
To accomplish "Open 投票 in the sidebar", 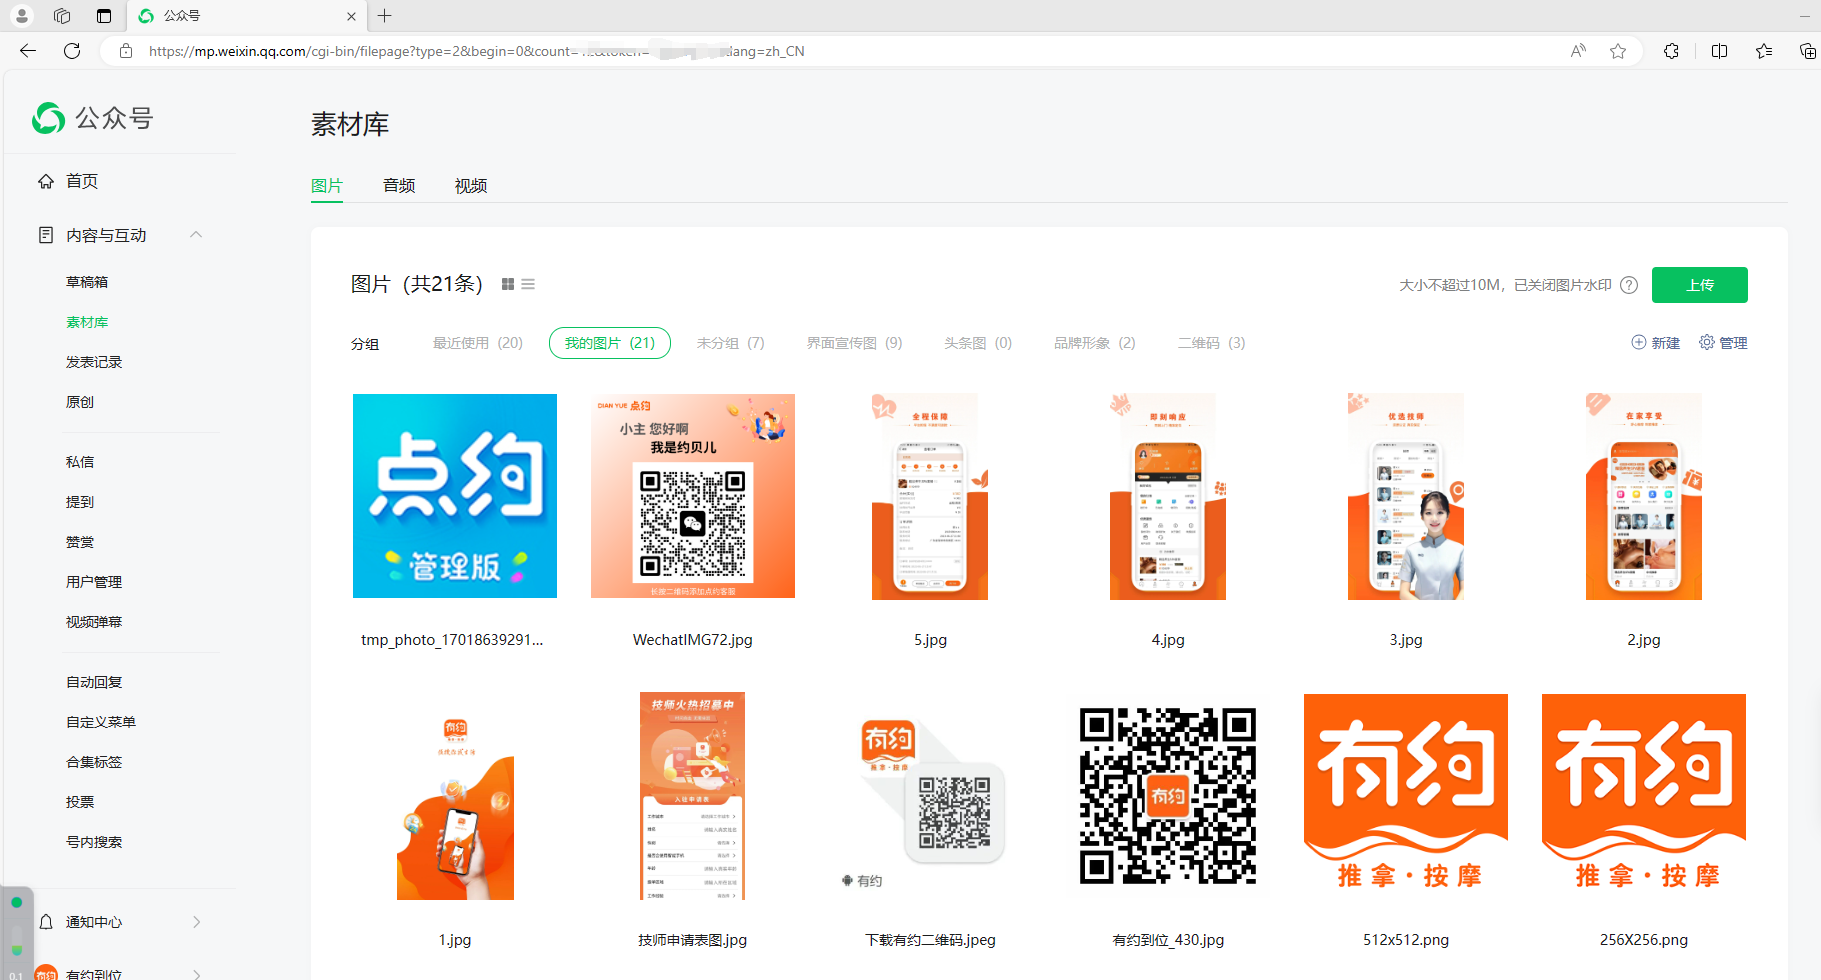I will tap(80, 802).
